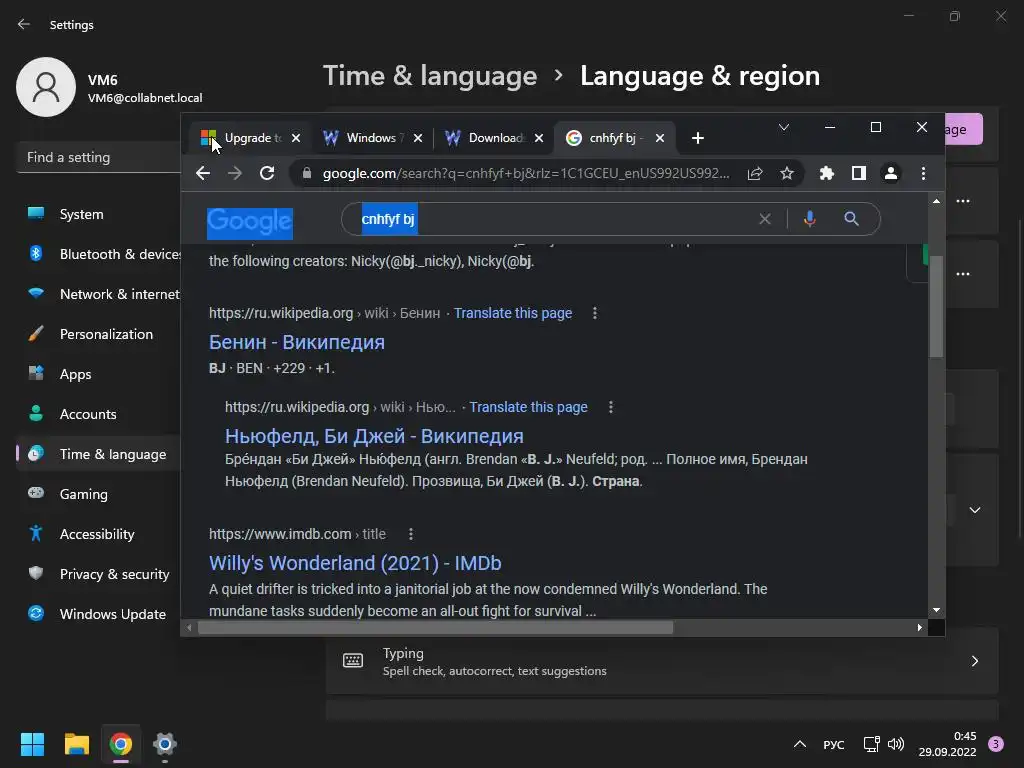This screenshot has width=1024, height=768.
Task: Click Time & language breadcrumb heading
Action: pyautogui.click(x=430, y=76)
